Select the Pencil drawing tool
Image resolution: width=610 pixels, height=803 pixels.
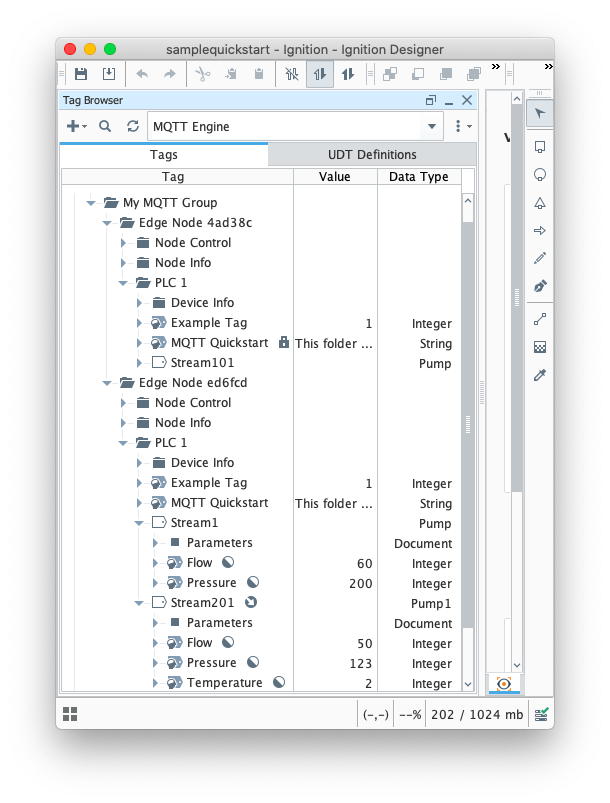540,258
